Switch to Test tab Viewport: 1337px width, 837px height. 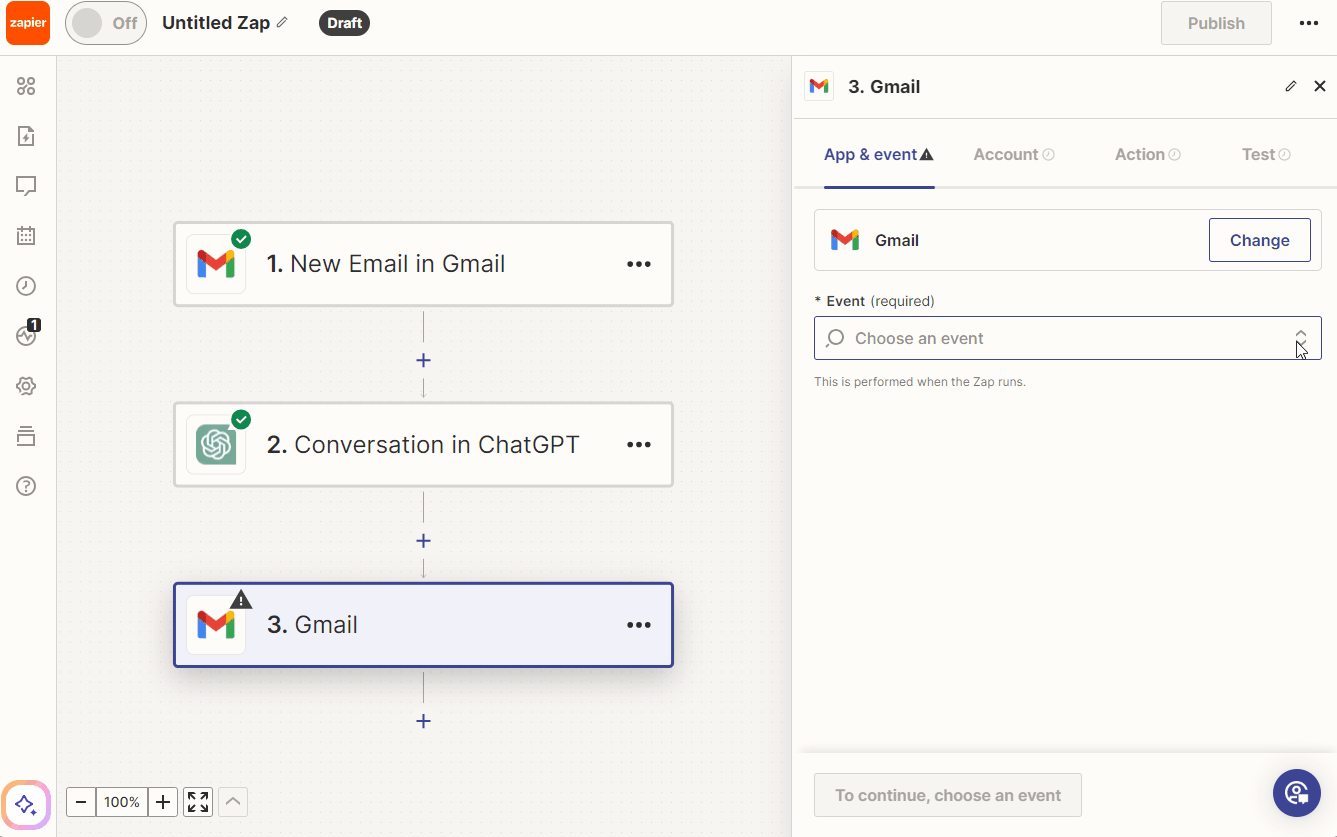click(1266, 155)
